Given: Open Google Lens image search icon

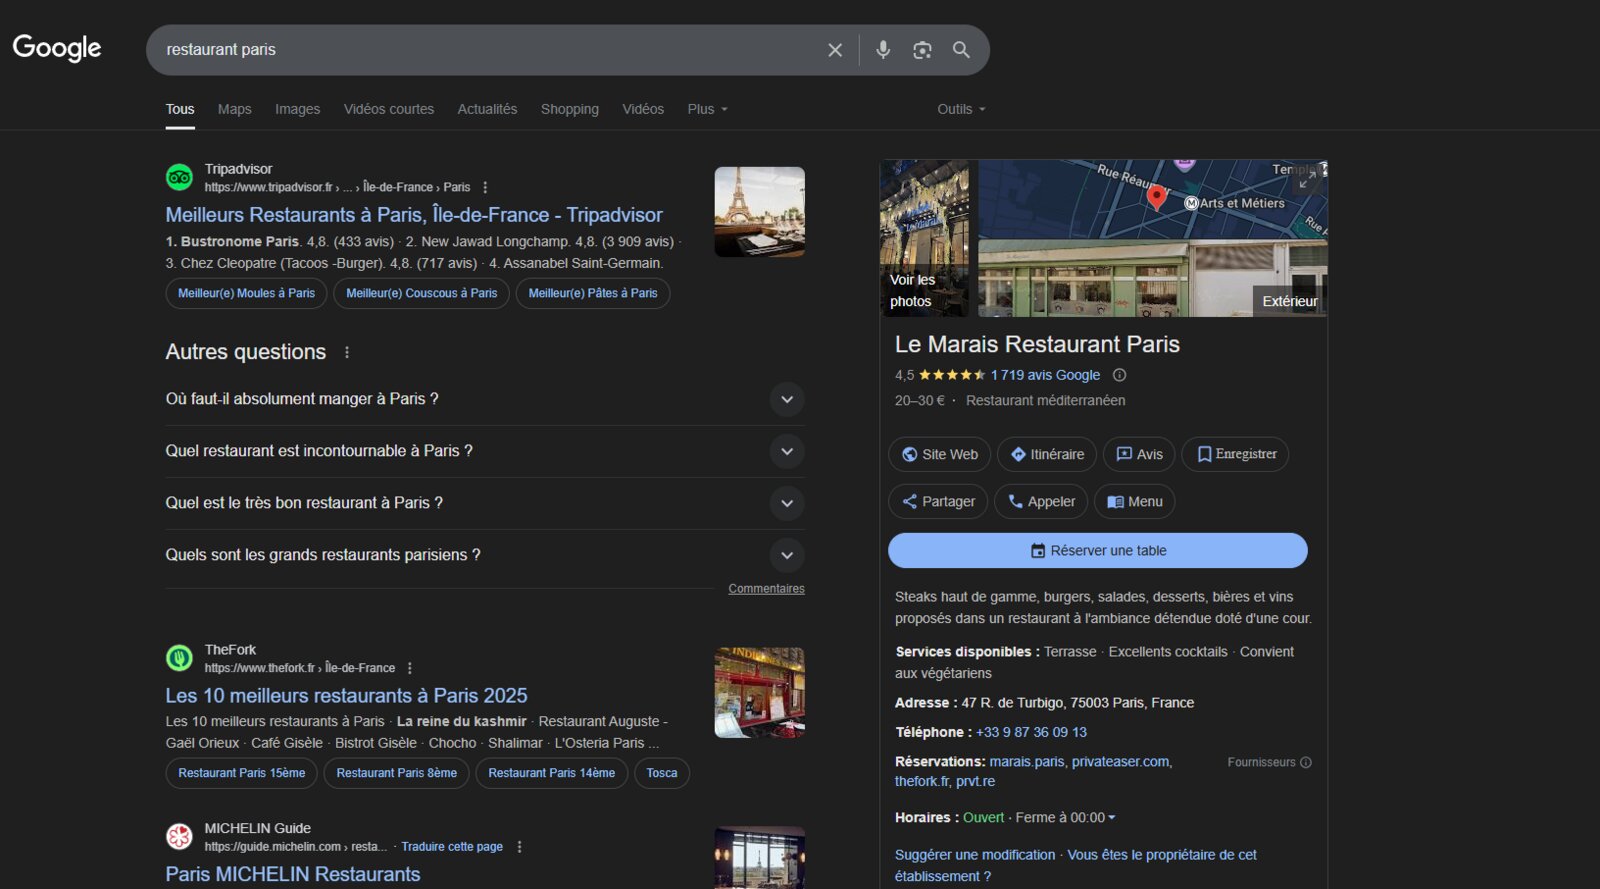Looking at the screenshot, I should [x=922, y=50].
